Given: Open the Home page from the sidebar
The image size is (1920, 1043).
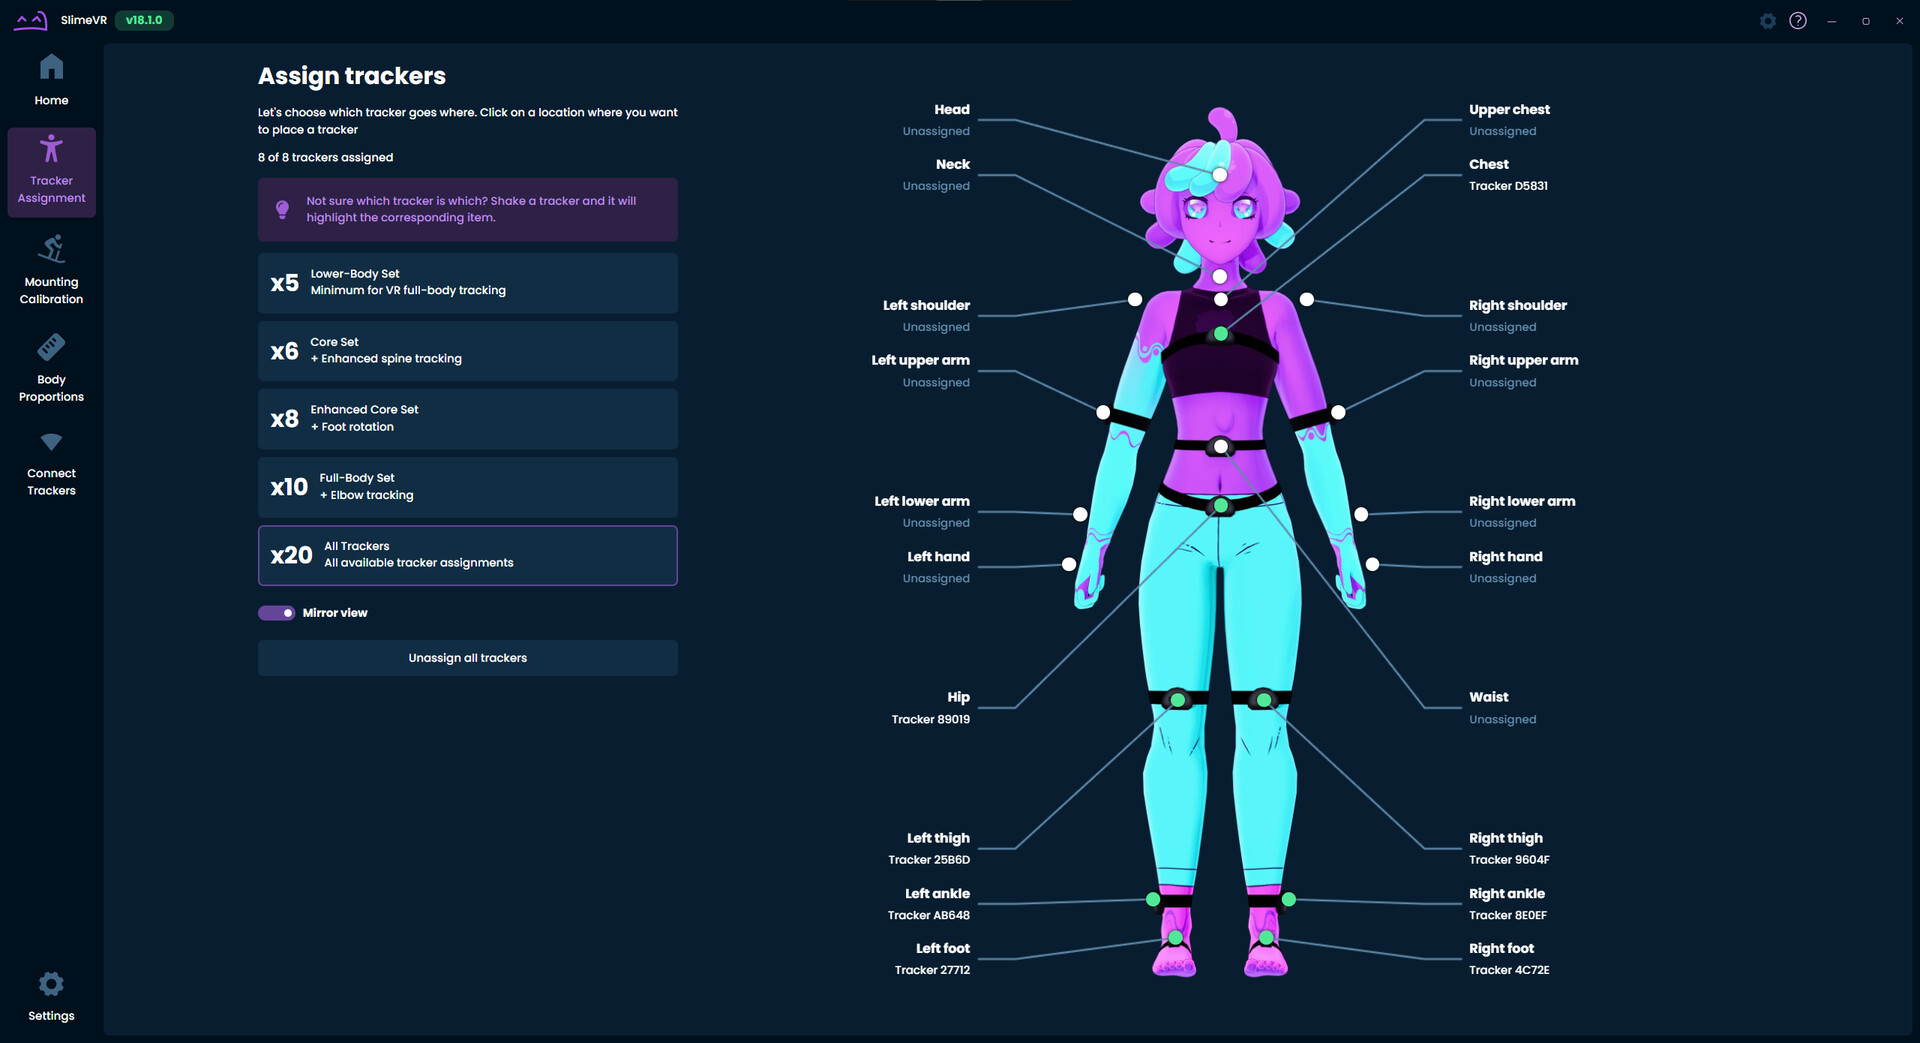Looking at the screenshot, I should 51,79.
